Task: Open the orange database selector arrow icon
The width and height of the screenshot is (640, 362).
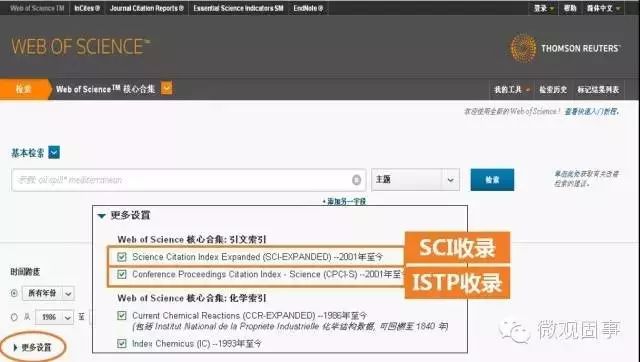Action: tap(167, 88)
